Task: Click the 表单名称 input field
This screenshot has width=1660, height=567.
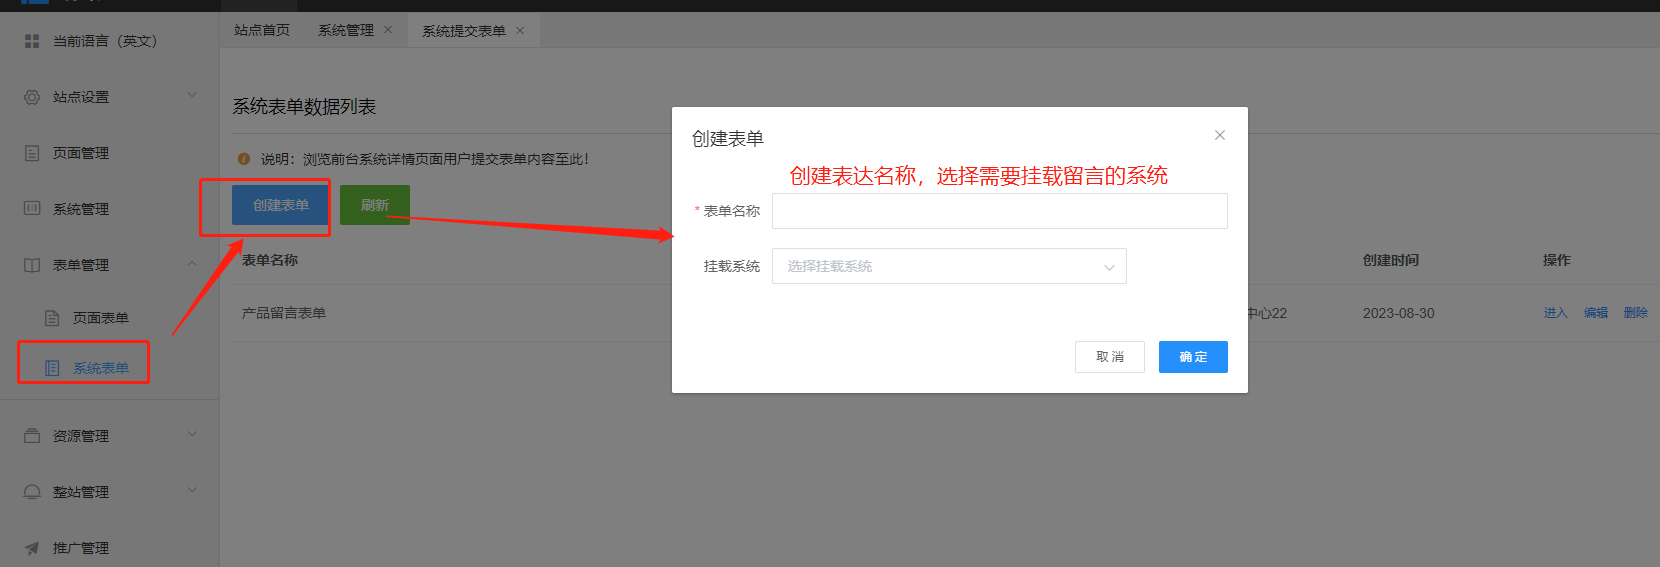Action: click(999, 211)
